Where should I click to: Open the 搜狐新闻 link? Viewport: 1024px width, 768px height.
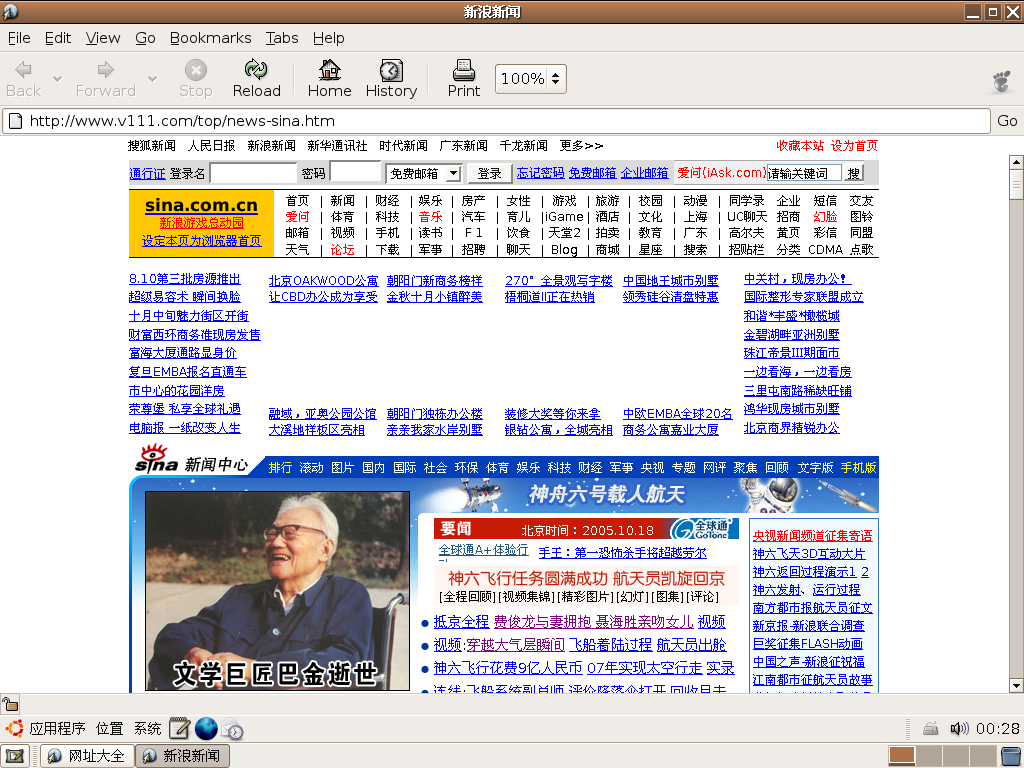(152, 146)
